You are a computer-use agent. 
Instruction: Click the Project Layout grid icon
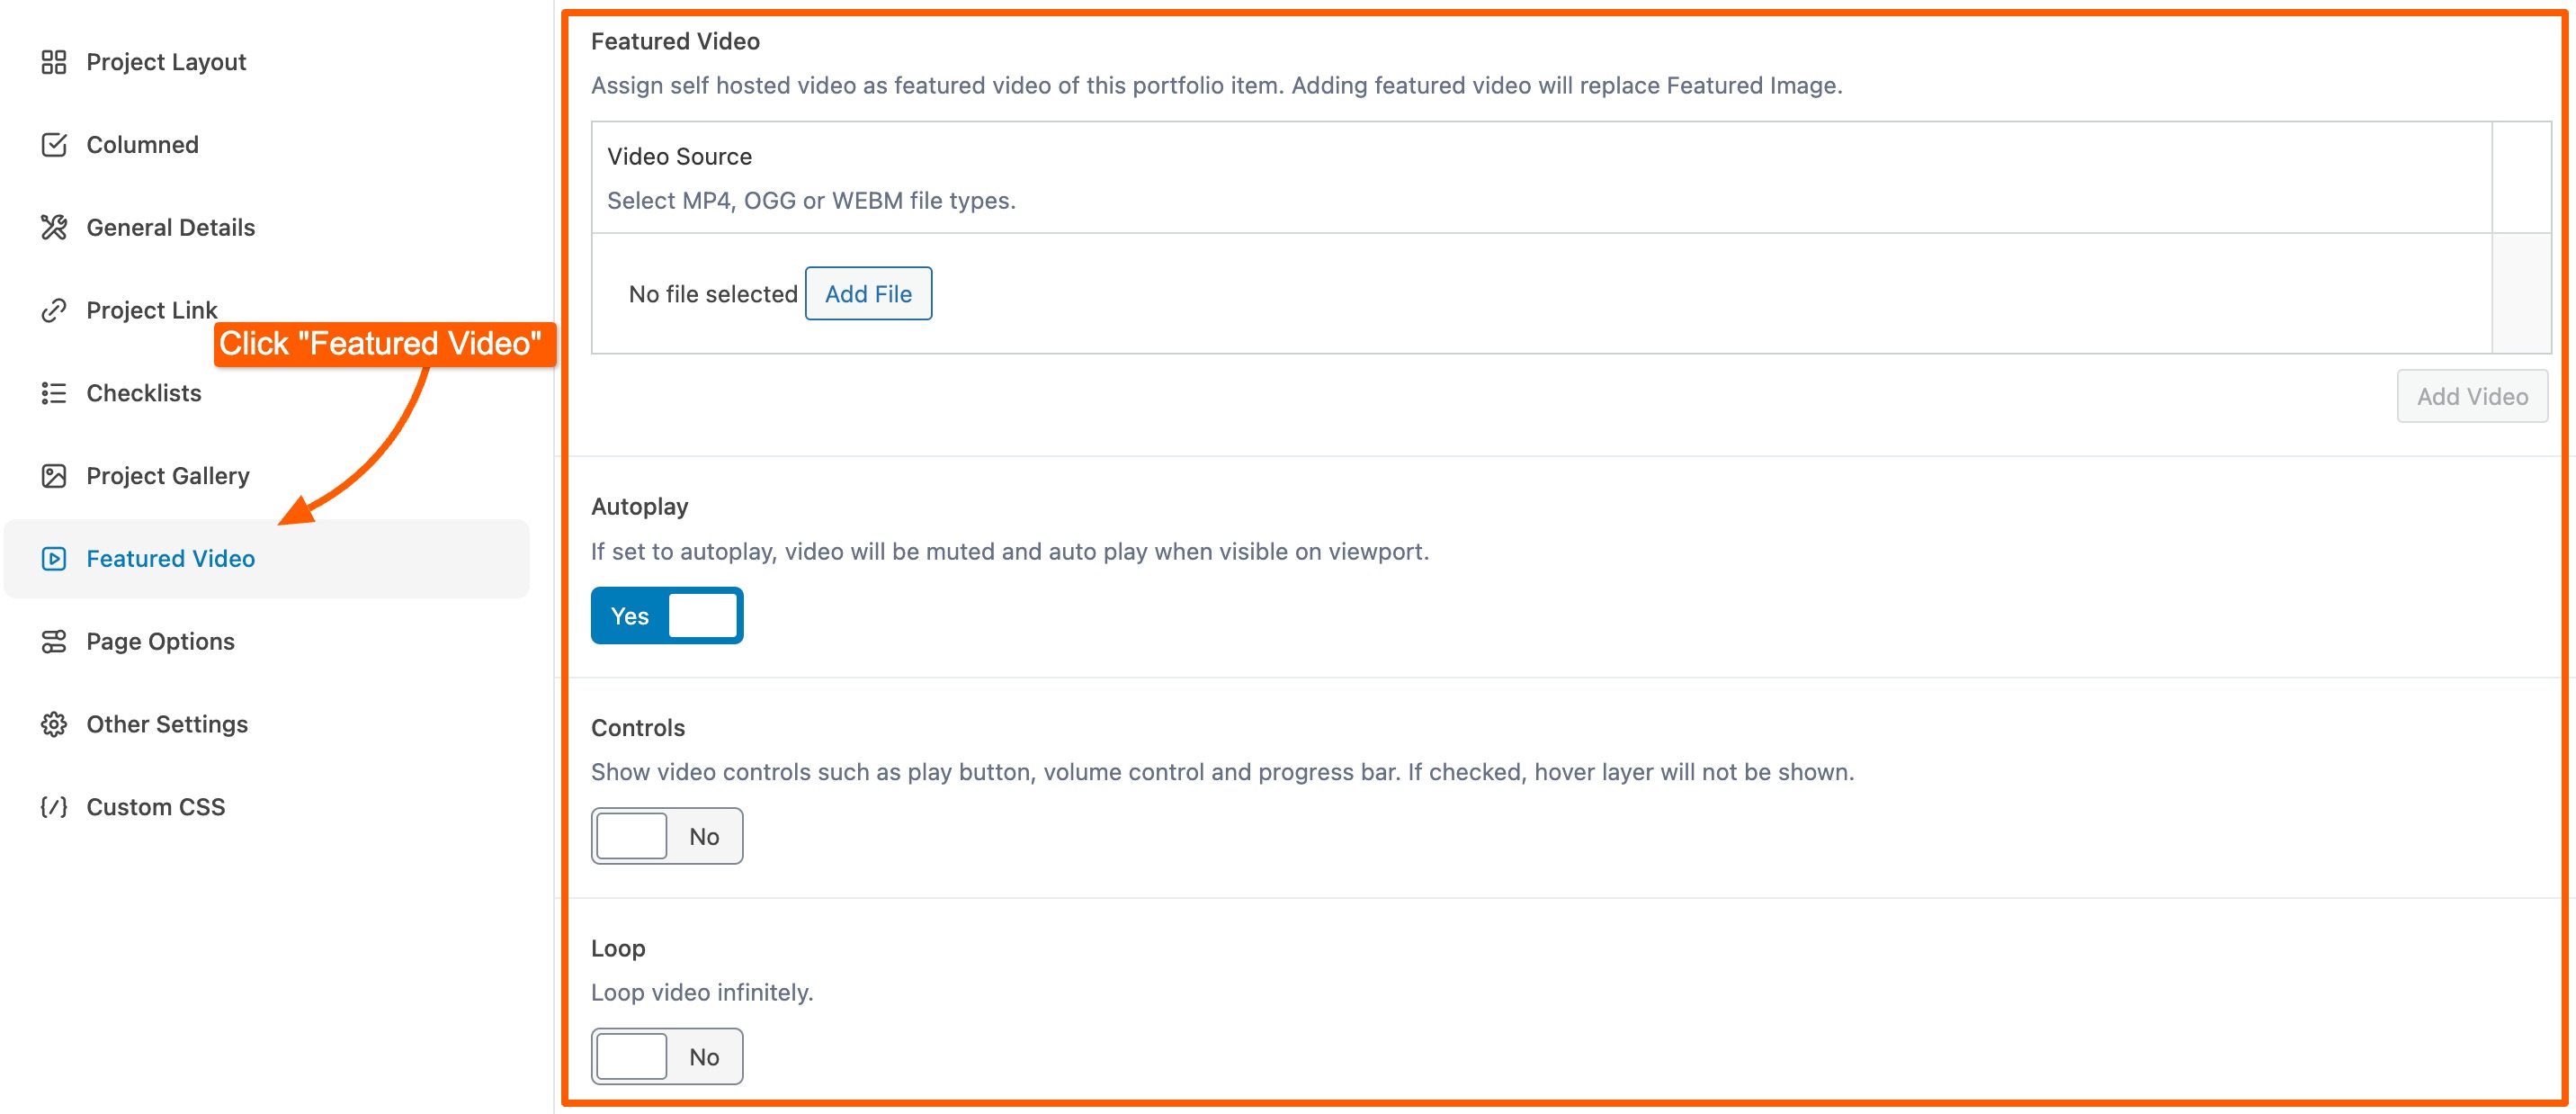[54, 62]
